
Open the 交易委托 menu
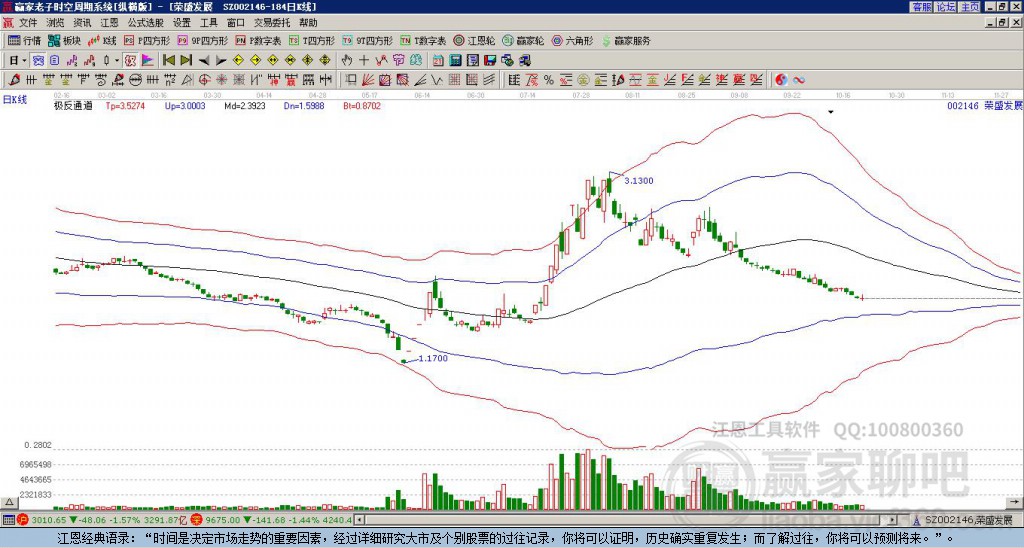[x=272, y=23]
